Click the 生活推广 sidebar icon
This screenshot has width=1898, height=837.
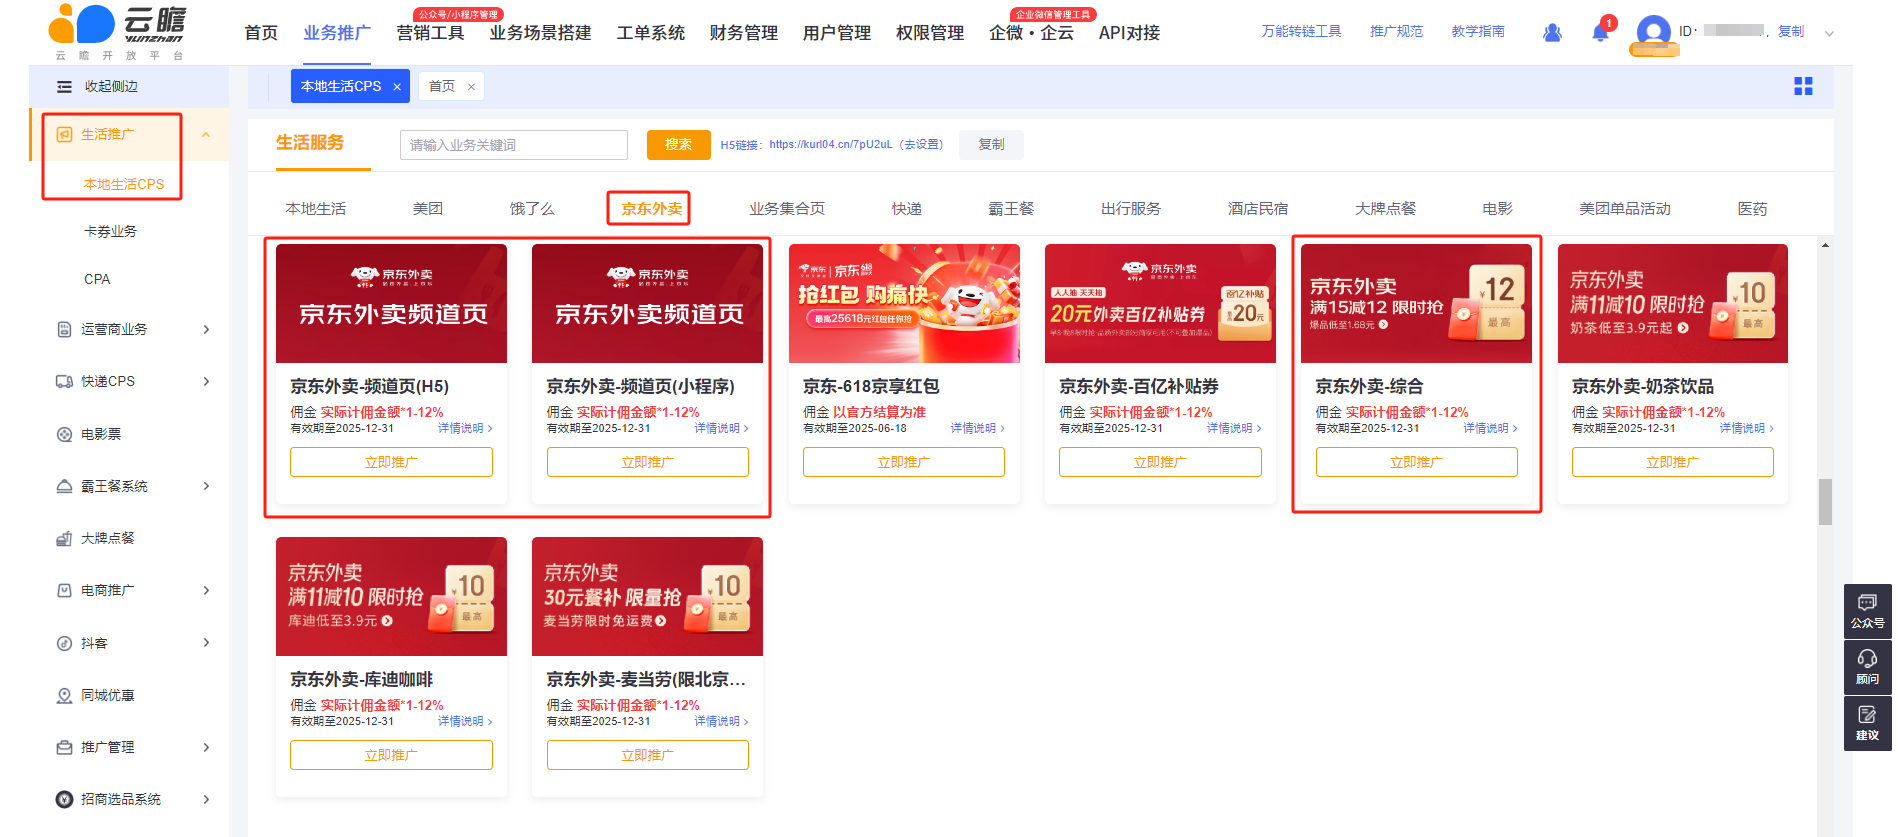(64, 134)
